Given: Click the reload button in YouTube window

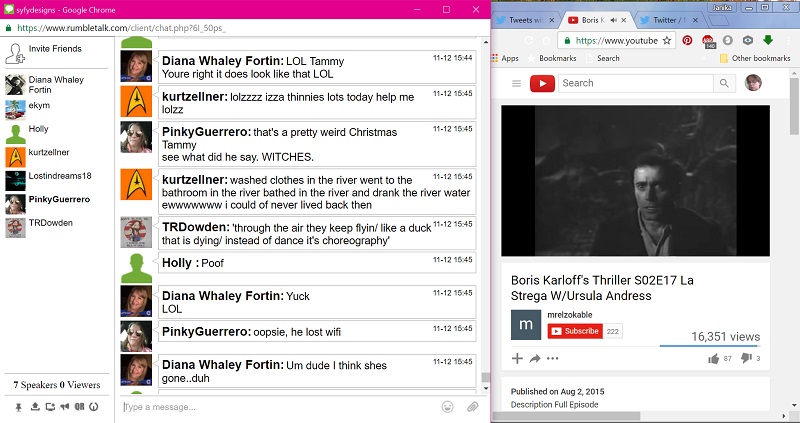Looking at the screenshot, I should [x=529, y=40].
